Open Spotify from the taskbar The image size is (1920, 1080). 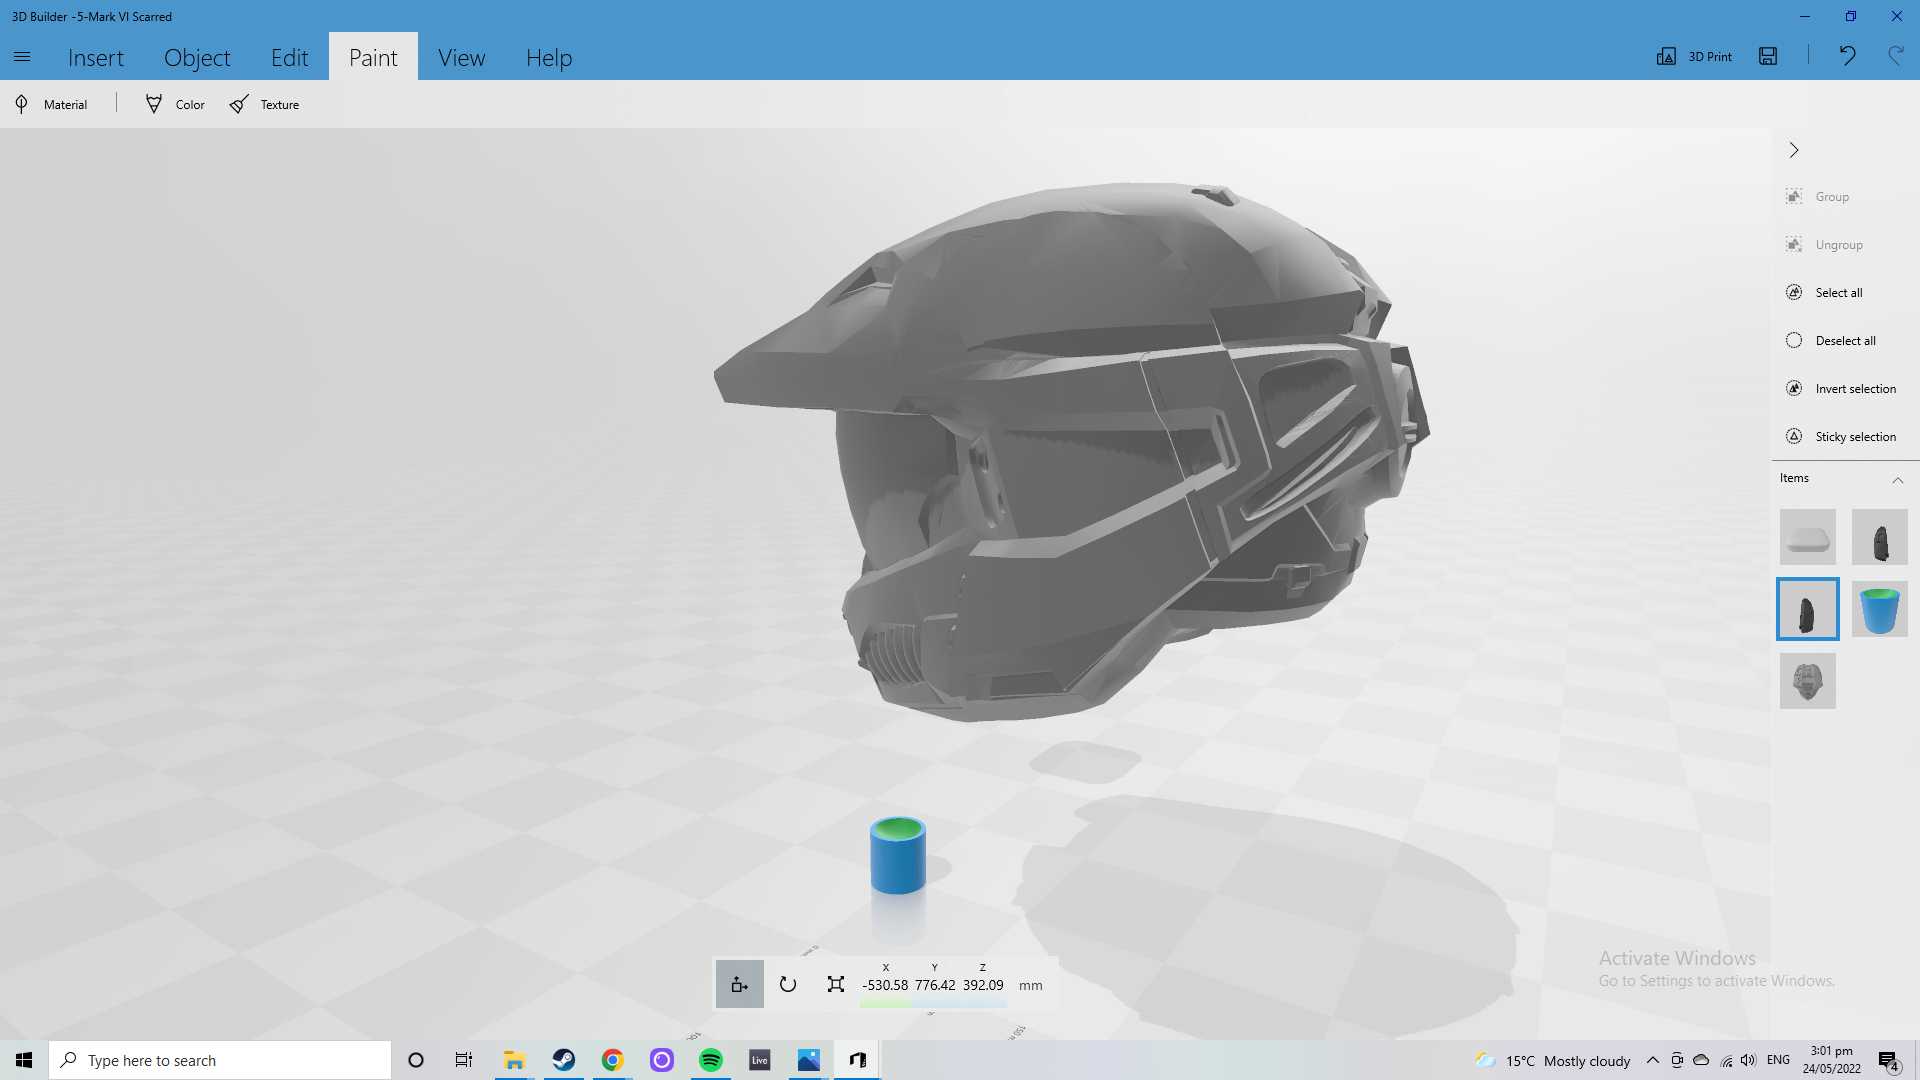tap(711, 1060)
